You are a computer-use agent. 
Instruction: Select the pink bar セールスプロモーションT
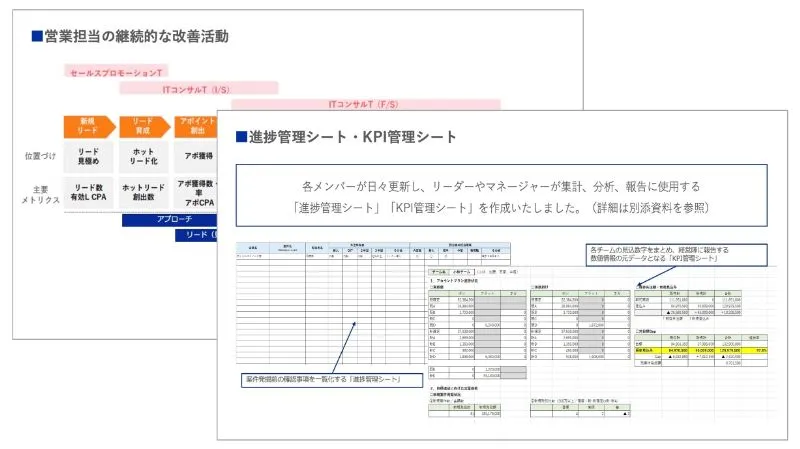116,71
